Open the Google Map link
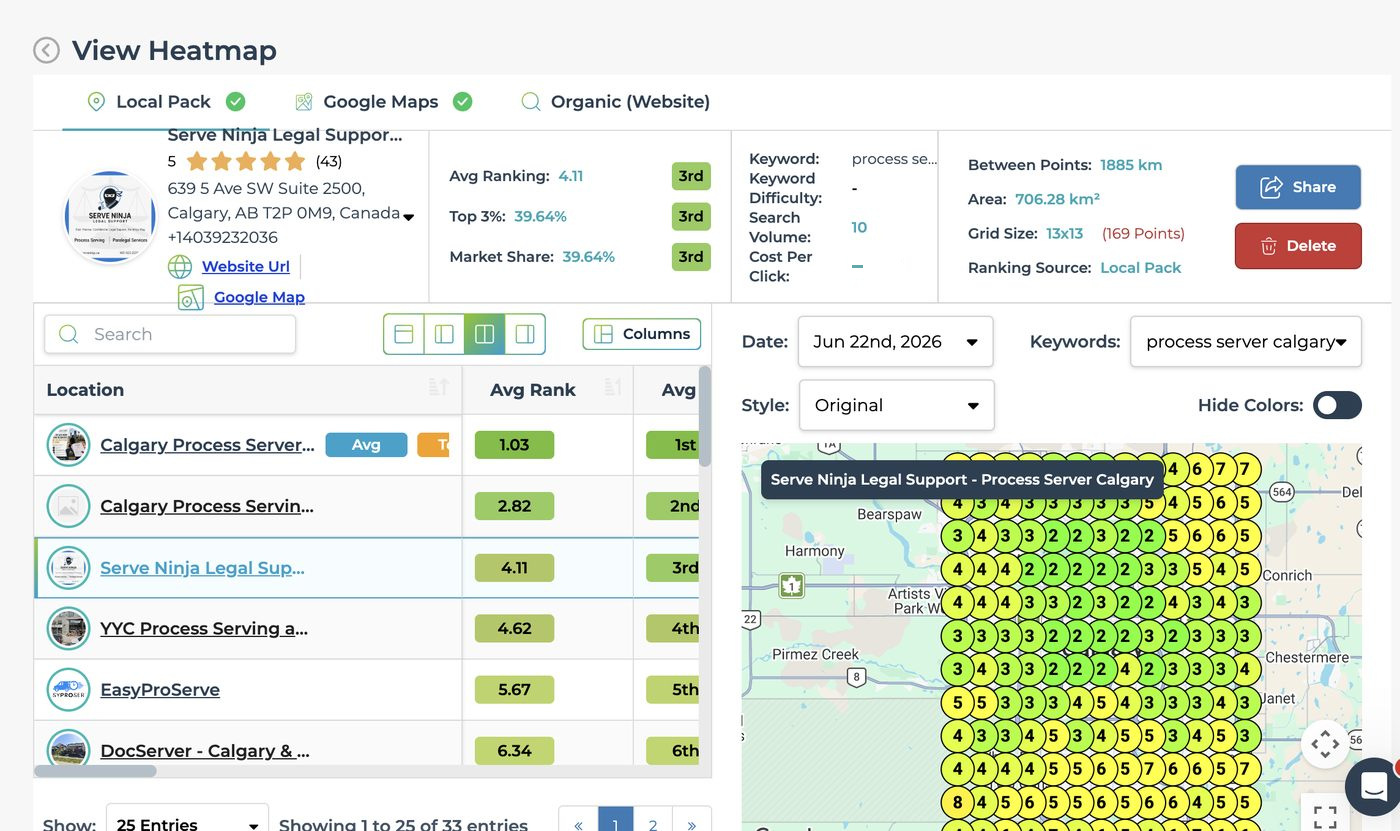 pyautogui.click(x=259, y=297)
